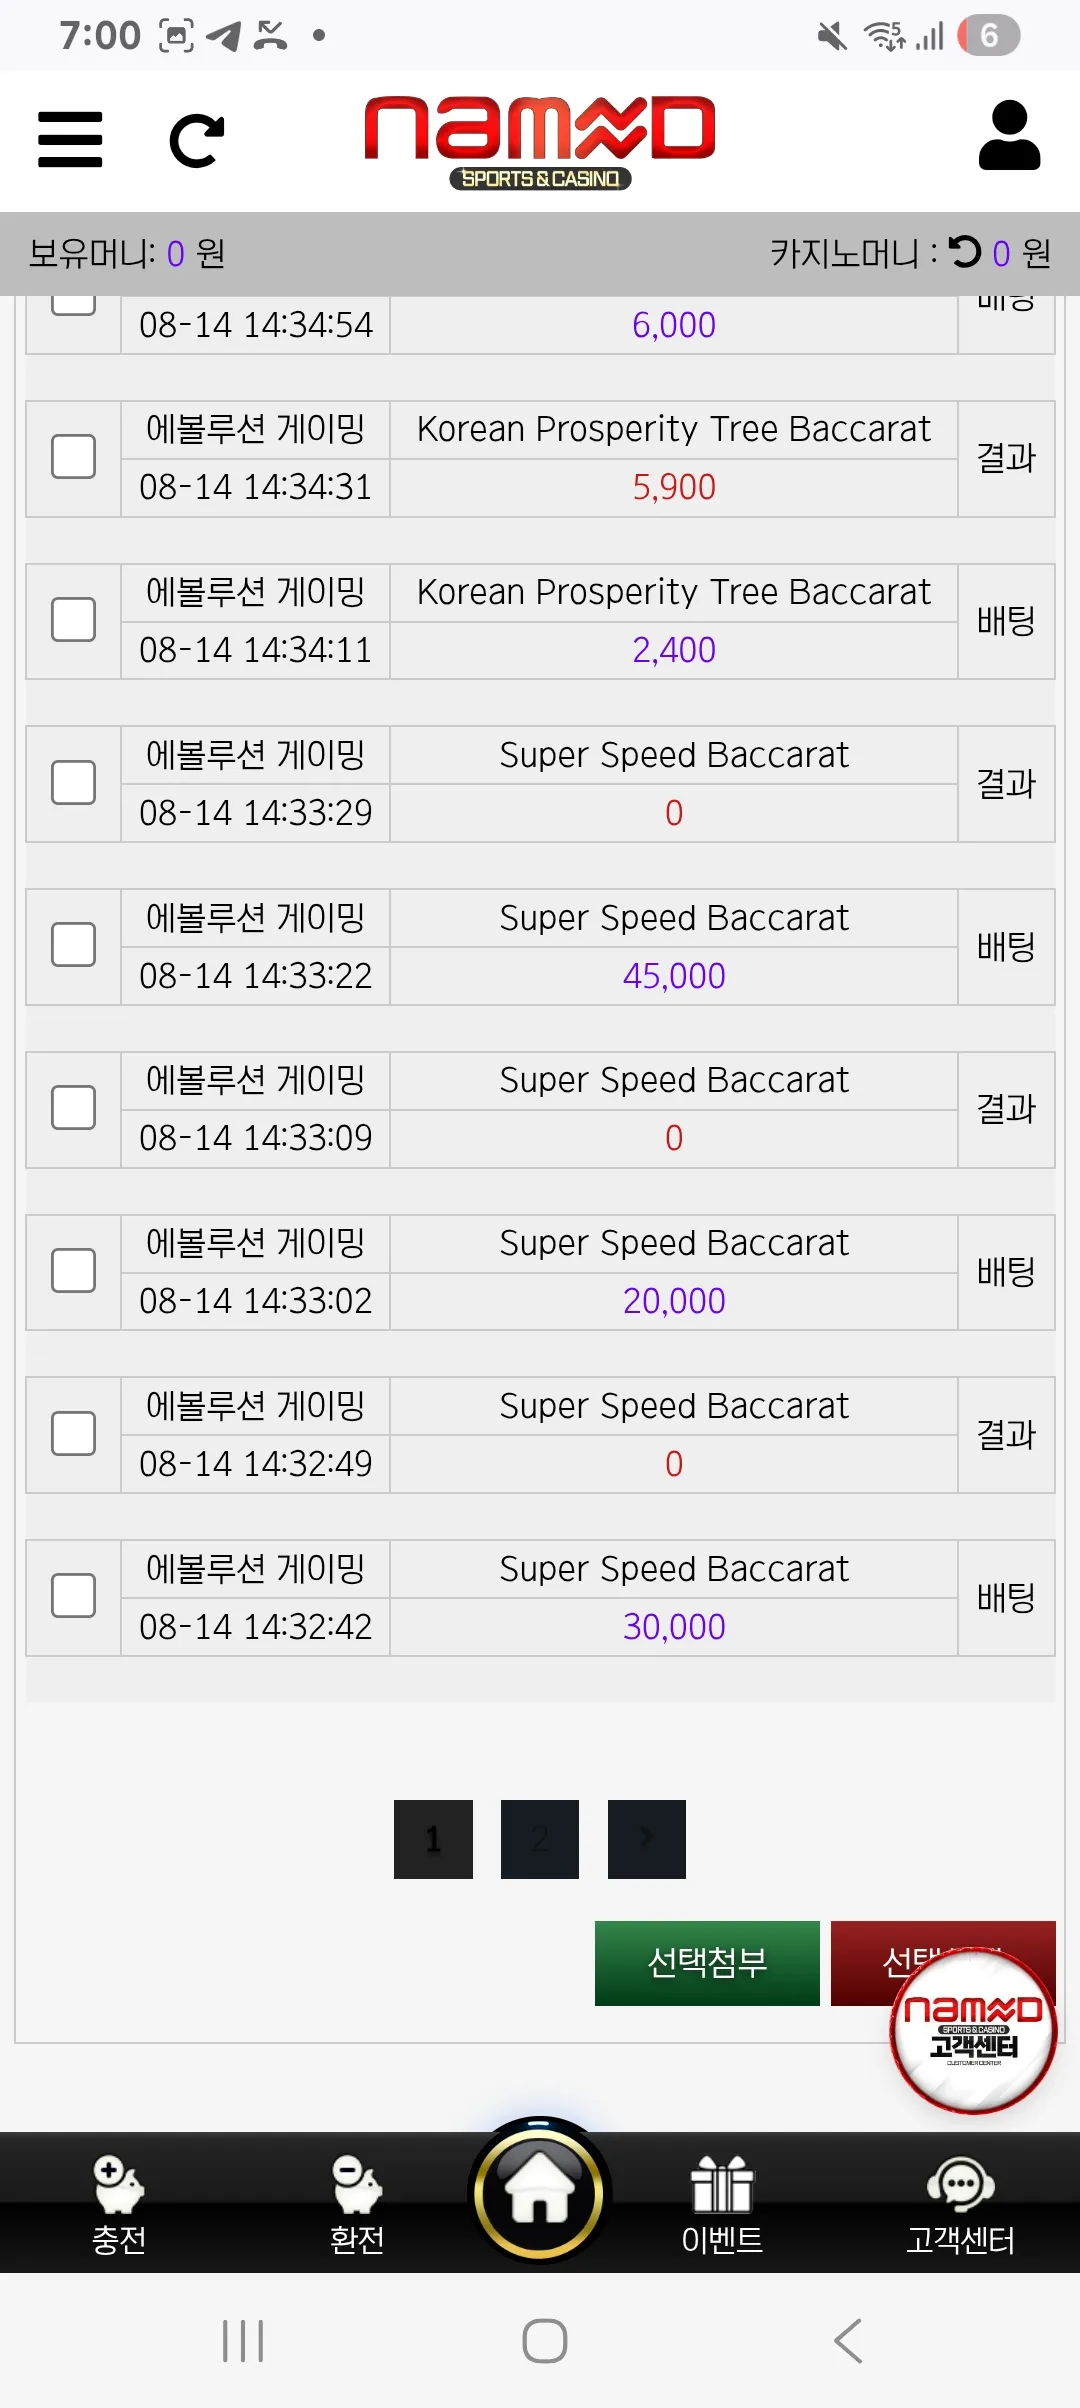This screenshot has height=2408, width=1080.
Task: Open the user profile icon
Action: tap(1009, 135)
